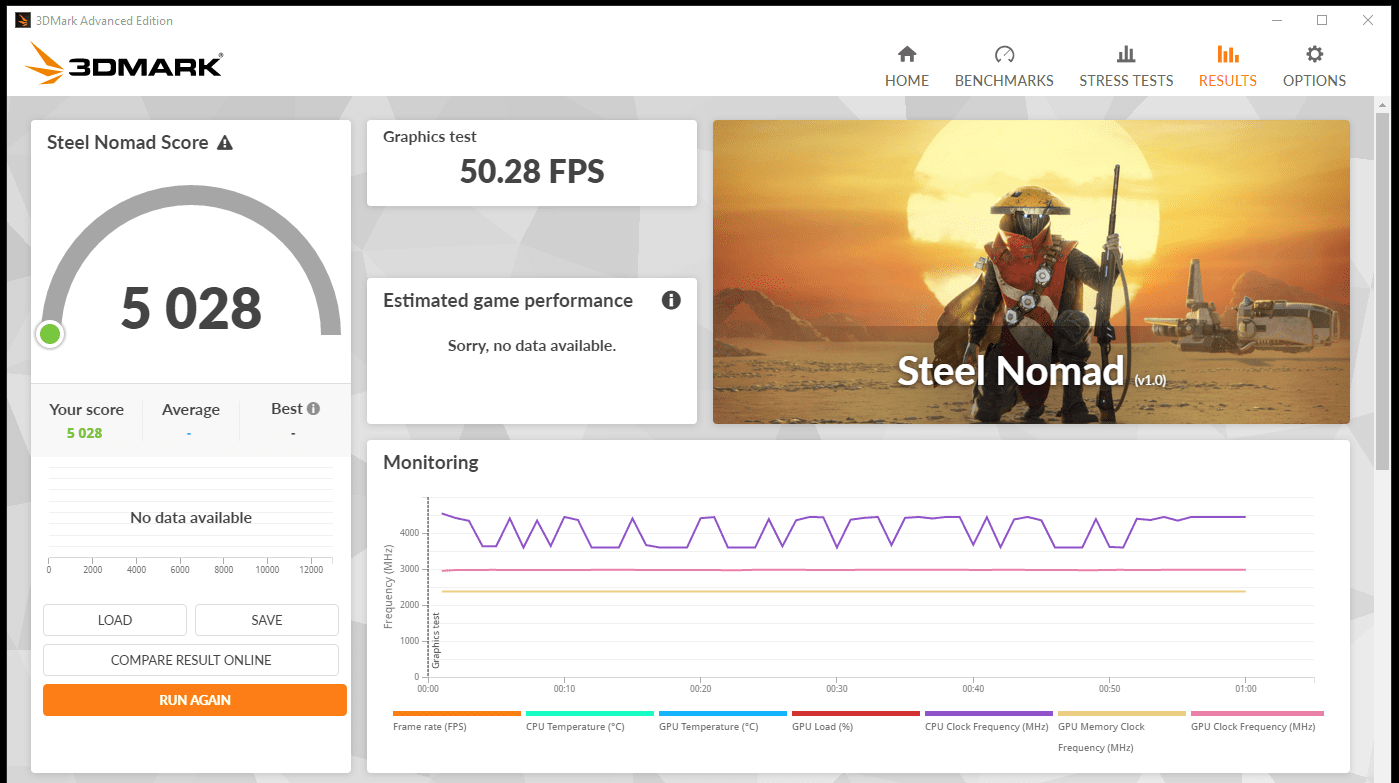Click the warning triangle beside Steel Nomad Score
The image size is (1399, 783).
pyautogui.click(x=225, y=143)
